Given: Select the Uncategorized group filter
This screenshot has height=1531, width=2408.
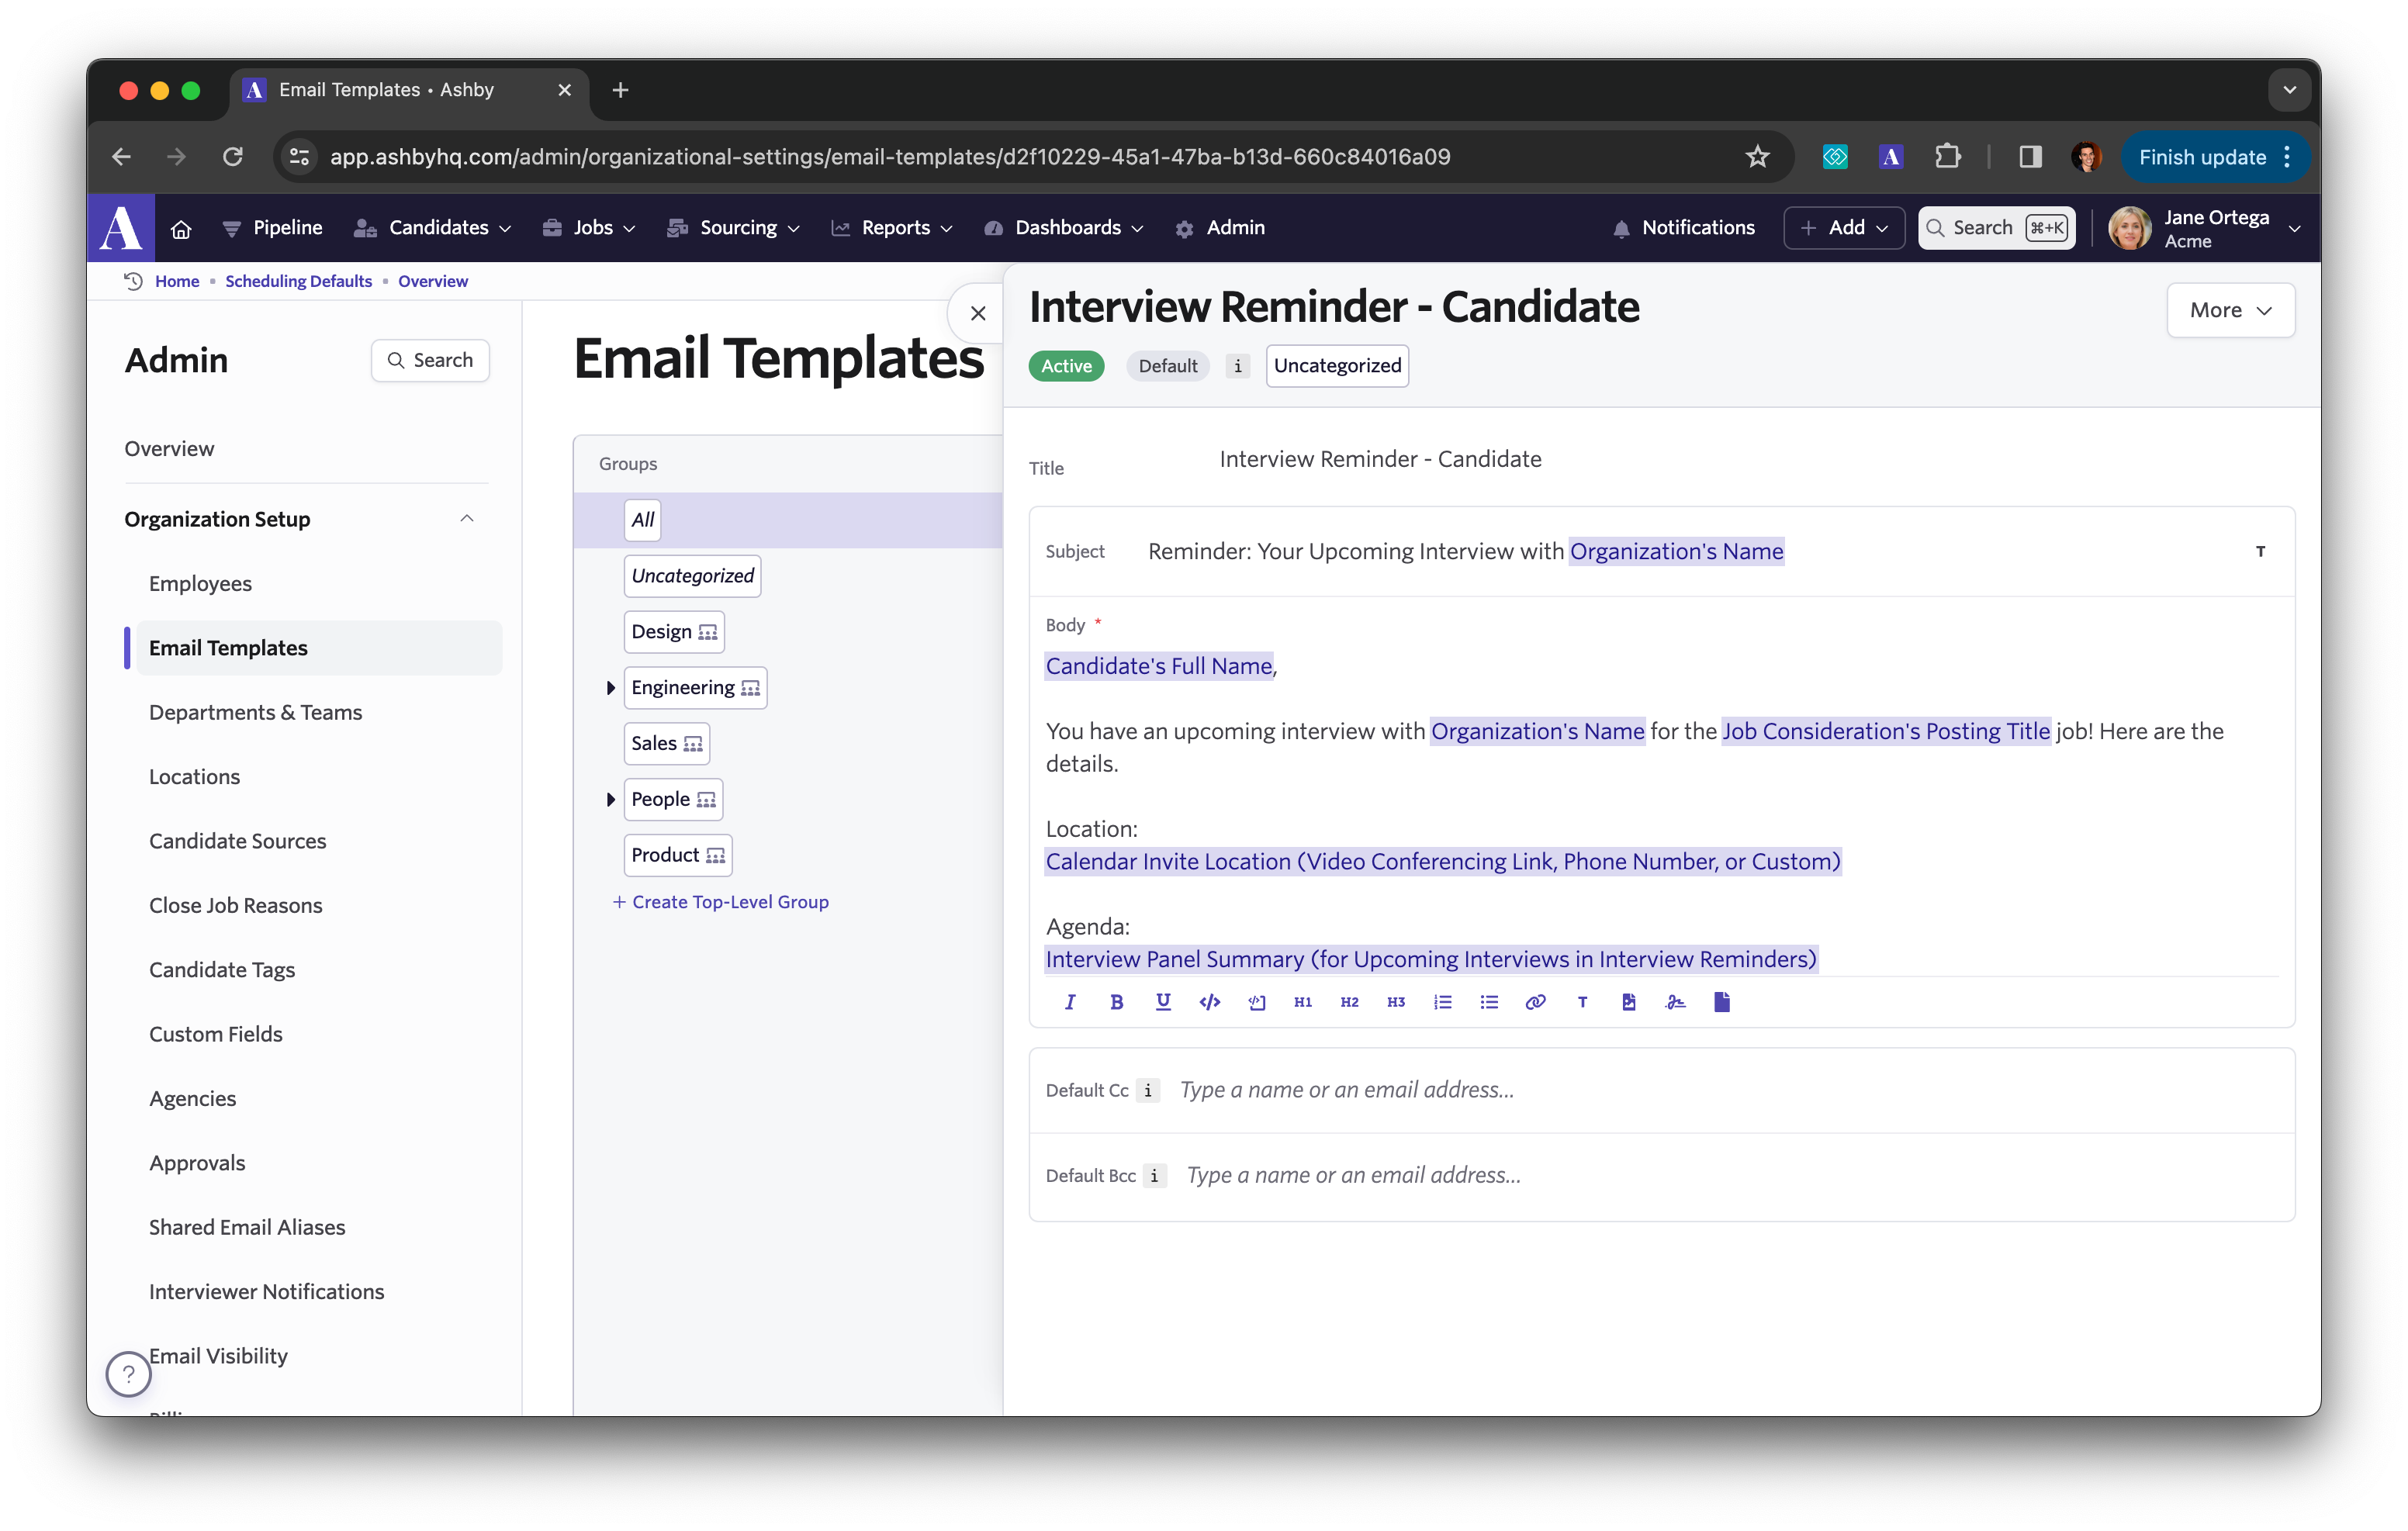Looking at the screenshot, I should (692, 576).
